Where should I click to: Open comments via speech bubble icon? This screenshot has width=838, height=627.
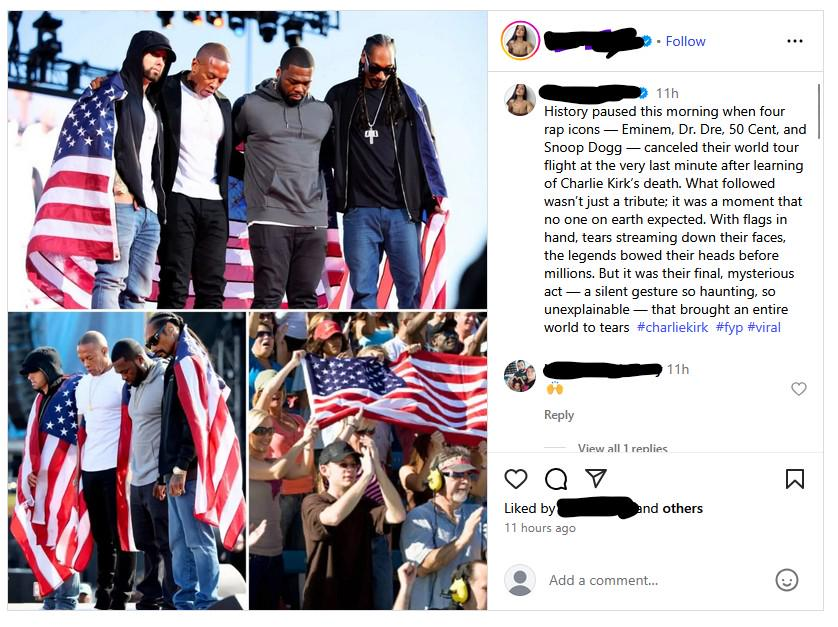coord(556,478)
